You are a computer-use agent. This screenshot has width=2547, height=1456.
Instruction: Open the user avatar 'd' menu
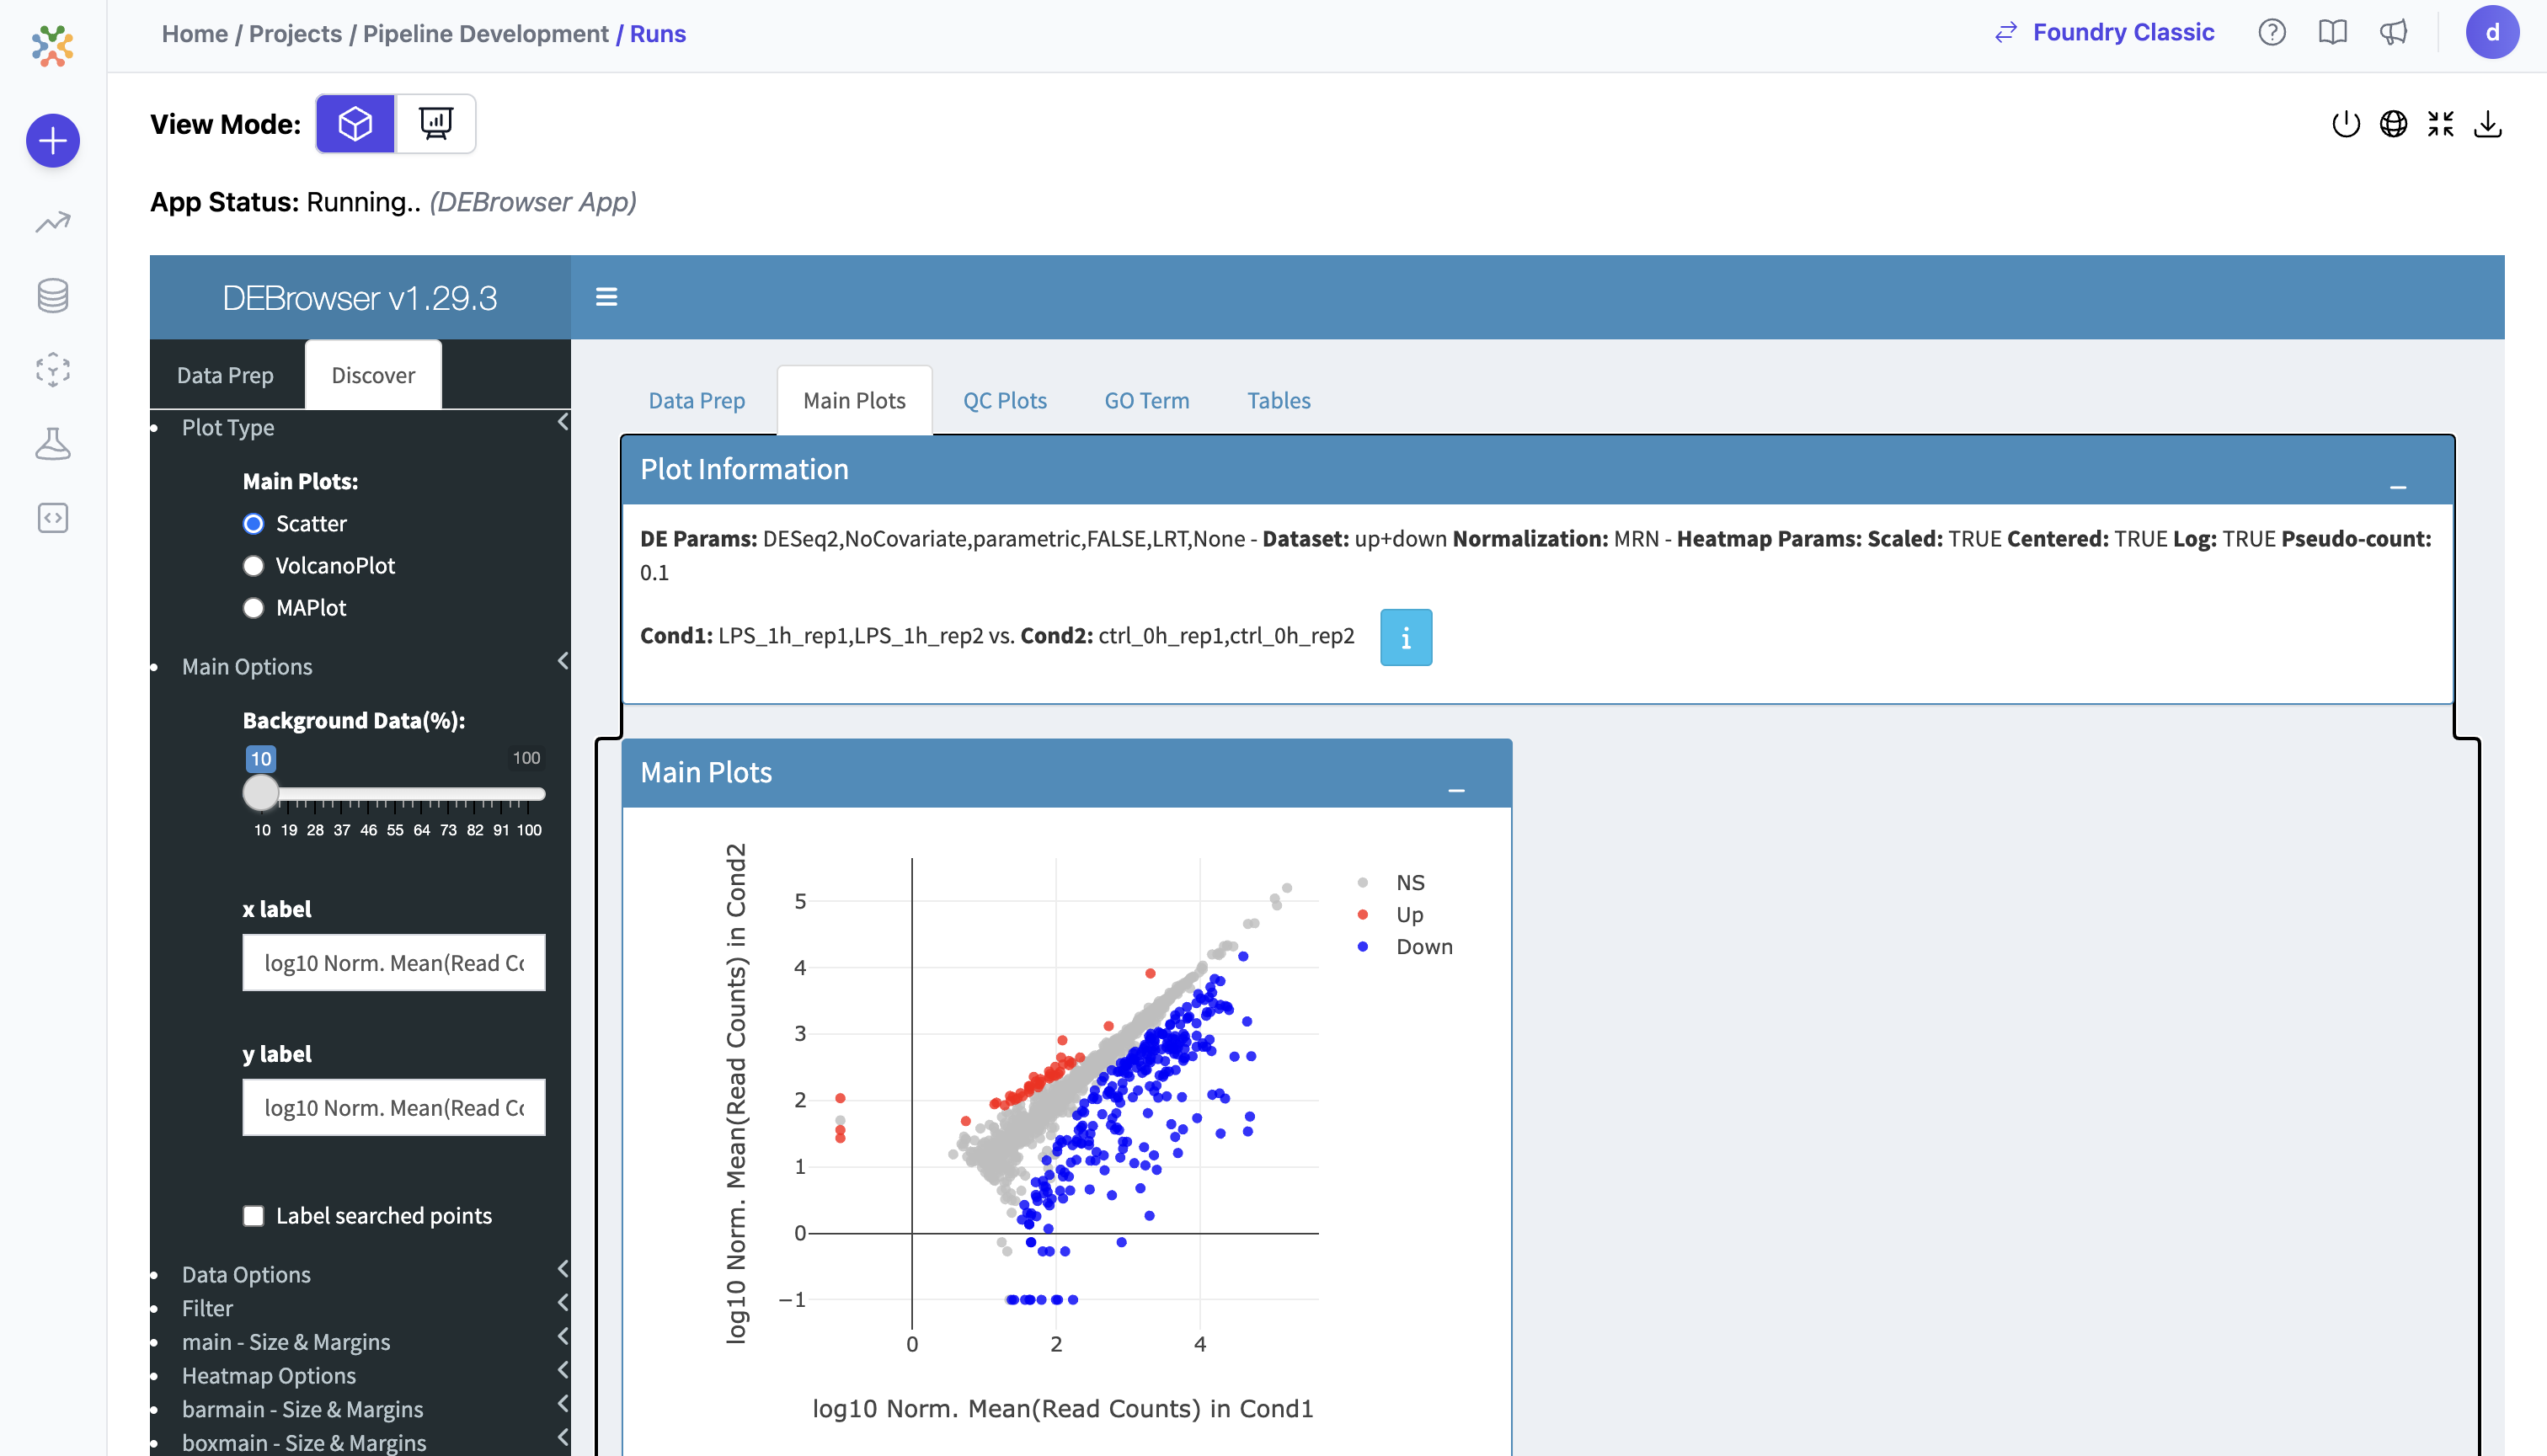(x=2492, y=33)
